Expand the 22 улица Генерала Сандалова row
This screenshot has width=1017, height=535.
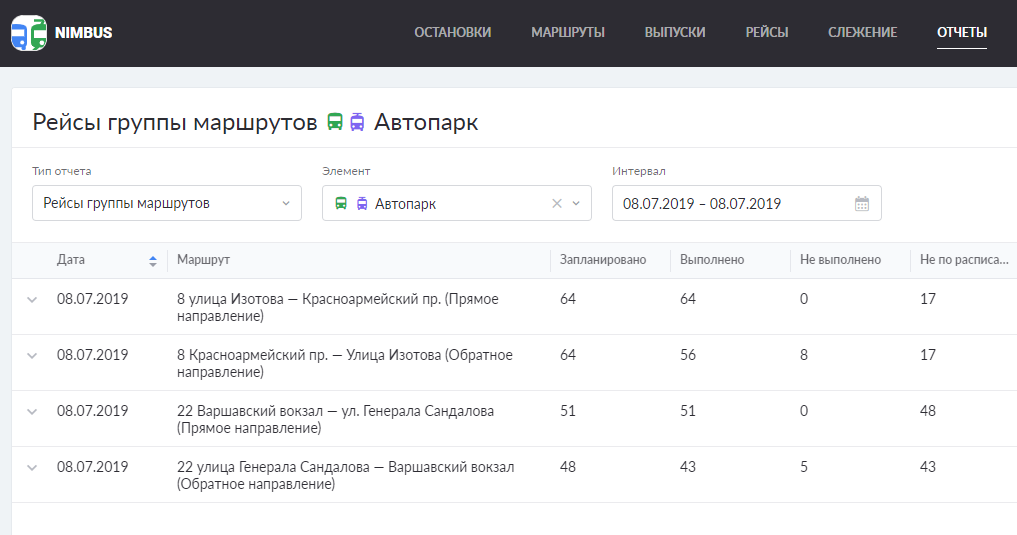click(x=32, y=467)
